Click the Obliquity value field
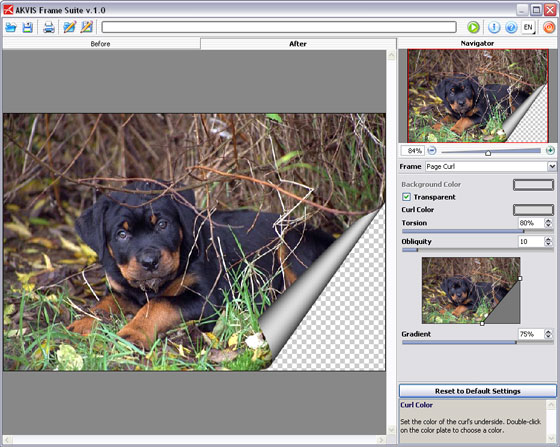The height and width of the screenshot is (447, 560). pyautogui.click(x=531, y=242)
